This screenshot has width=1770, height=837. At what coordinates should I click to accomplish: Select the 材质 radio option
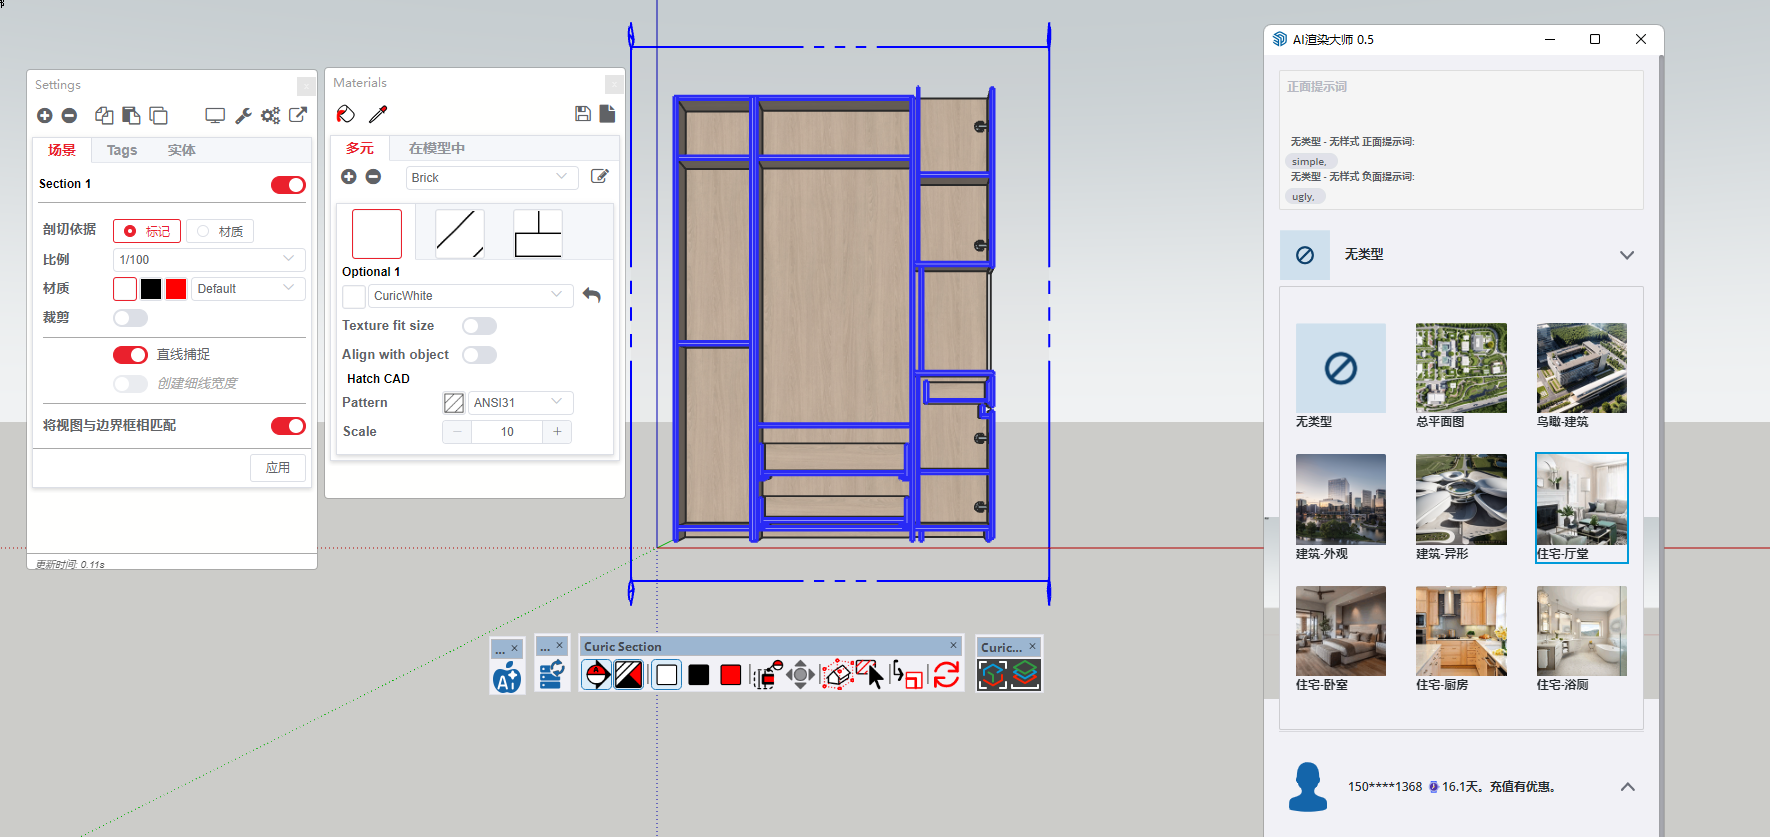[220, 231]
